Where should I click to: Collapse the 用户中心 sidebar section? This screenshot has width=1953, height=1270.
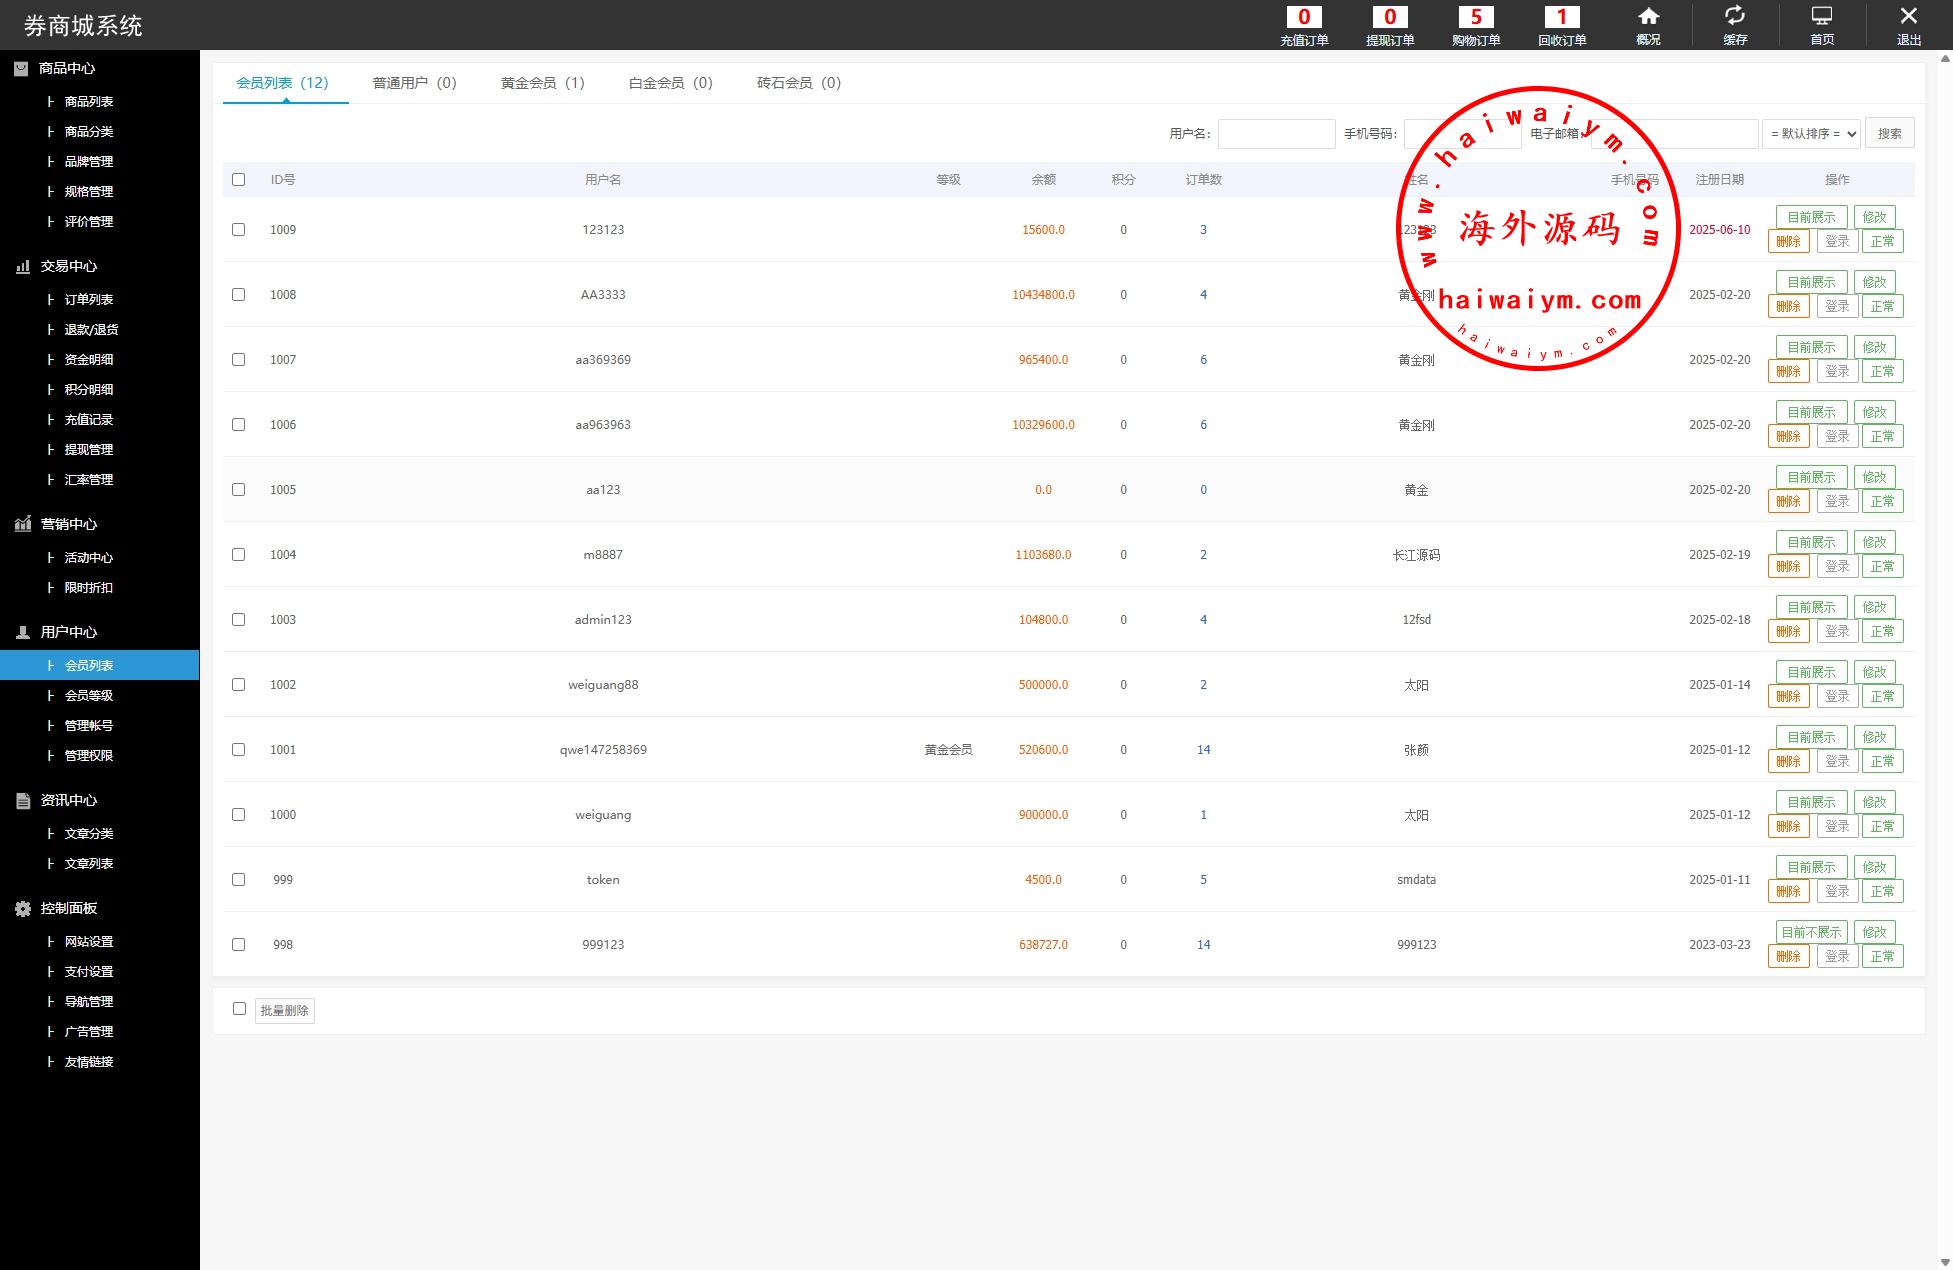click(x=68, y=632)
